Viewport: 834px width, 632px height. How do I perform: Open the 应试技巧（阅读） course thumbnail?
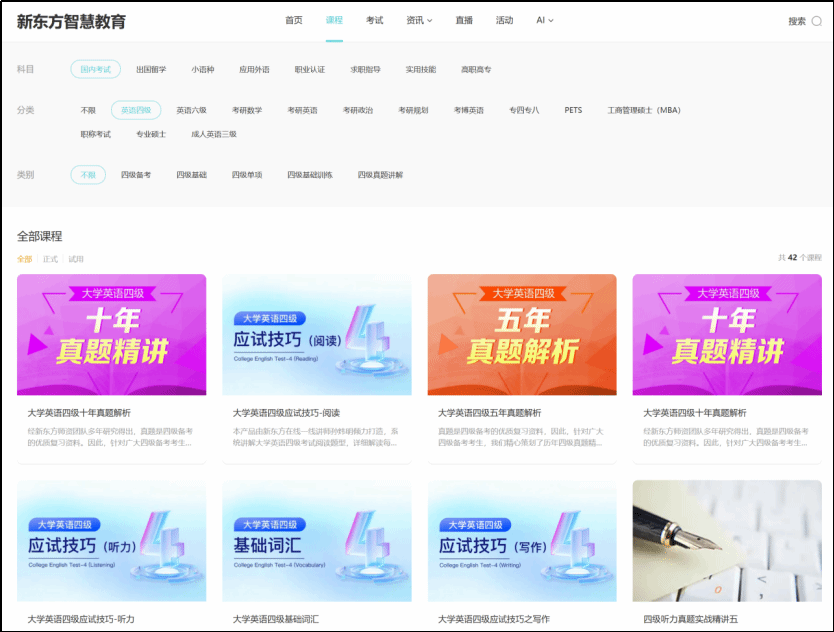pos(316,334)
